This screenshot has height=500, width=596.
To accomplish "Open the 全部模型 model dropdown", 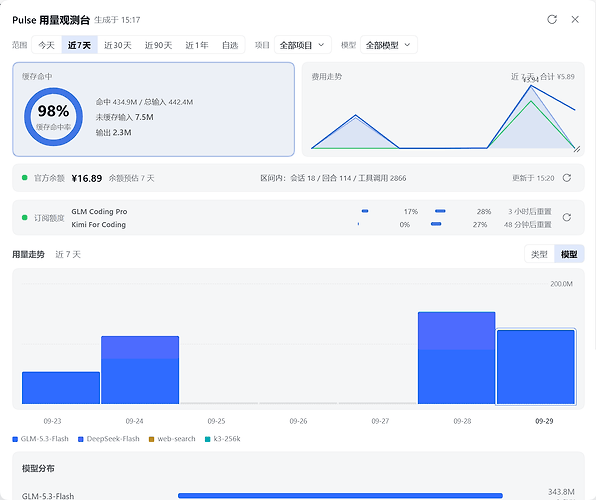I will [x=388, y=45].
